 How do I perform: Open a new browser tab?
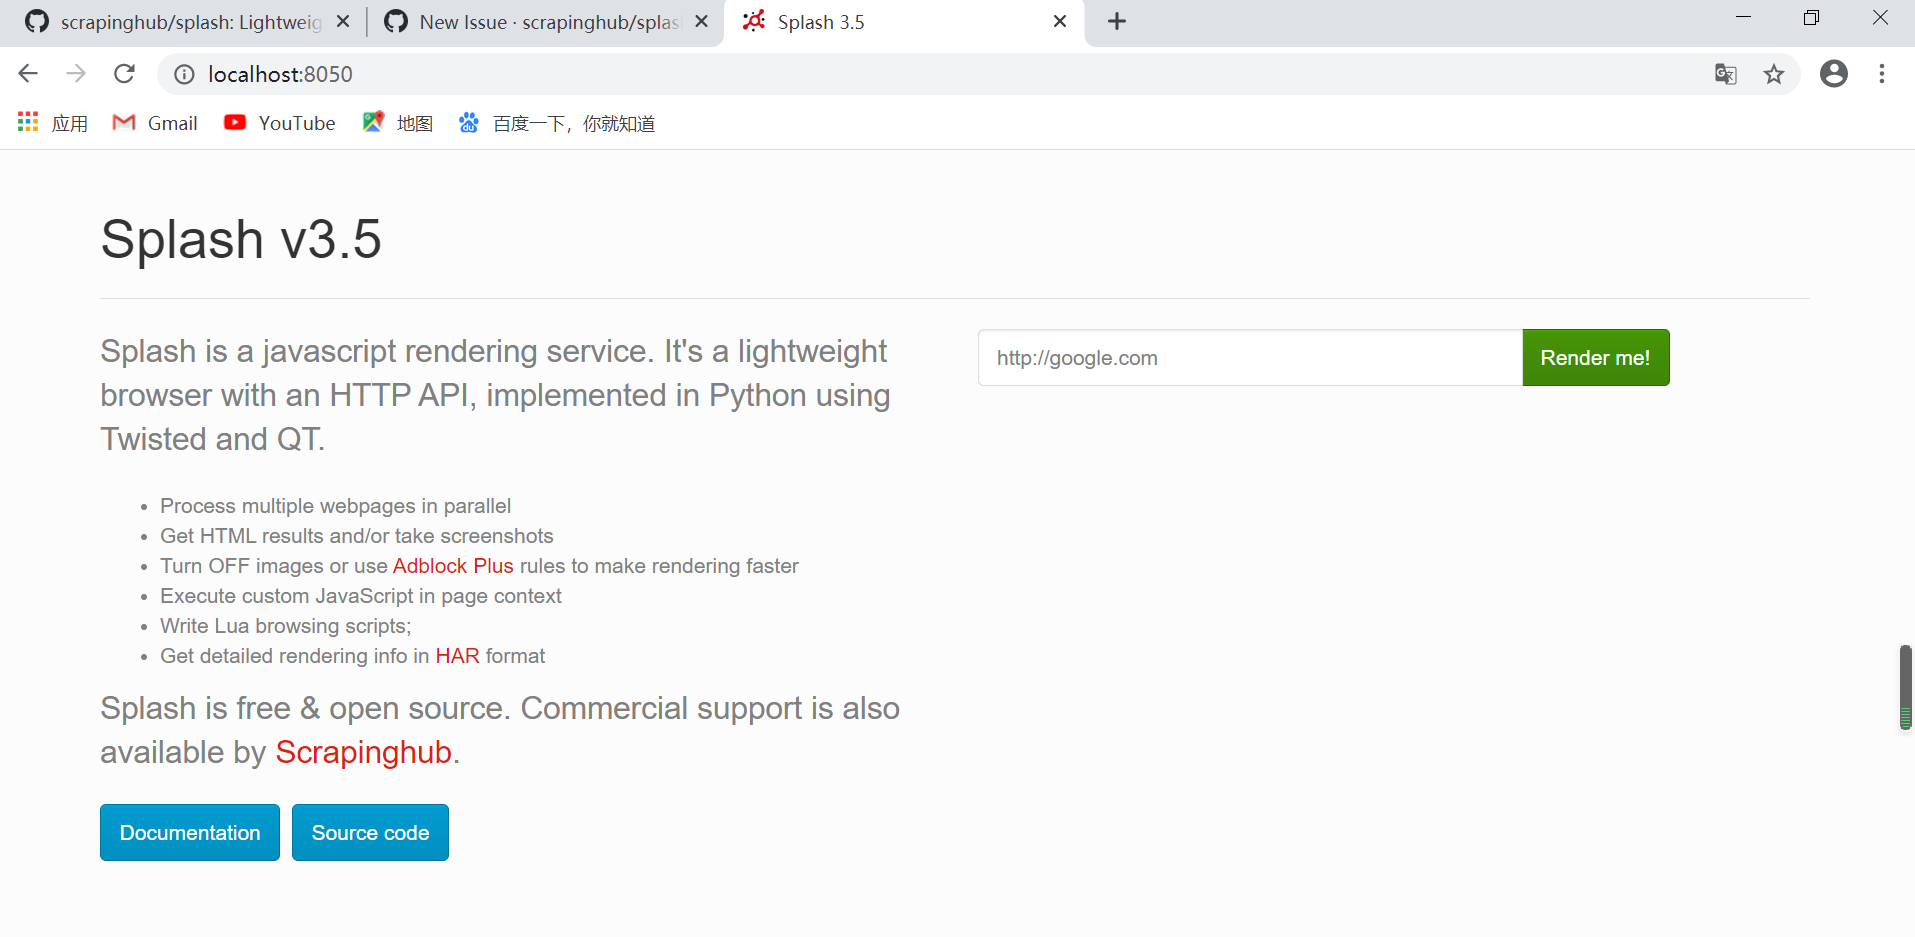1117,21
